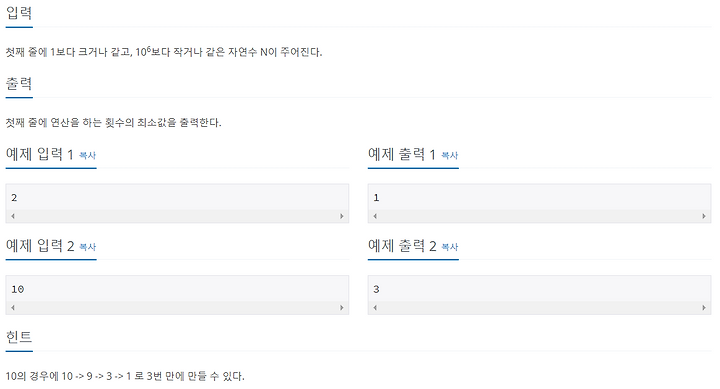Copy 예제 입력 1 via 복사 link
This screenshot has height=389, width=720.
(87, 156)
